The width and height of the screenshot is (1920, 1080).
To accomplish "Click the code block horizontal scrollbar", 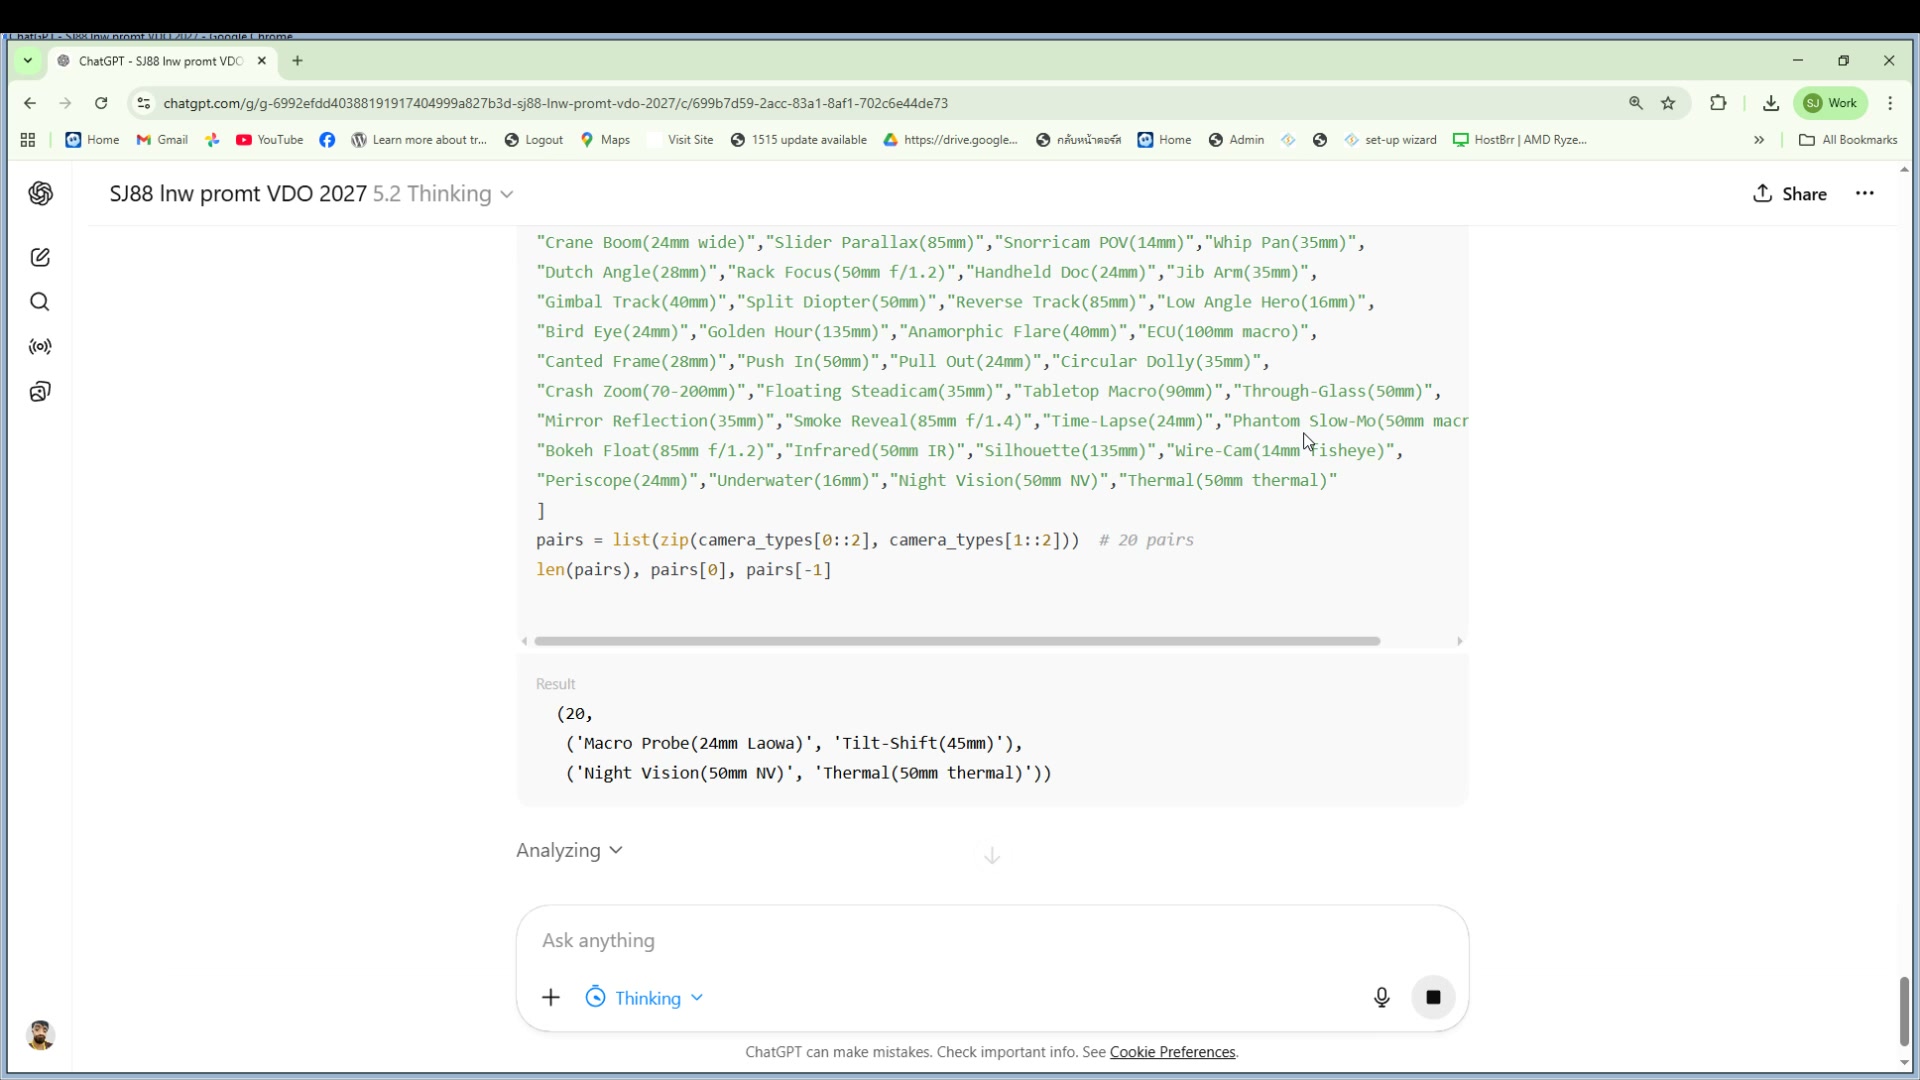I will (x=956, y=641).
